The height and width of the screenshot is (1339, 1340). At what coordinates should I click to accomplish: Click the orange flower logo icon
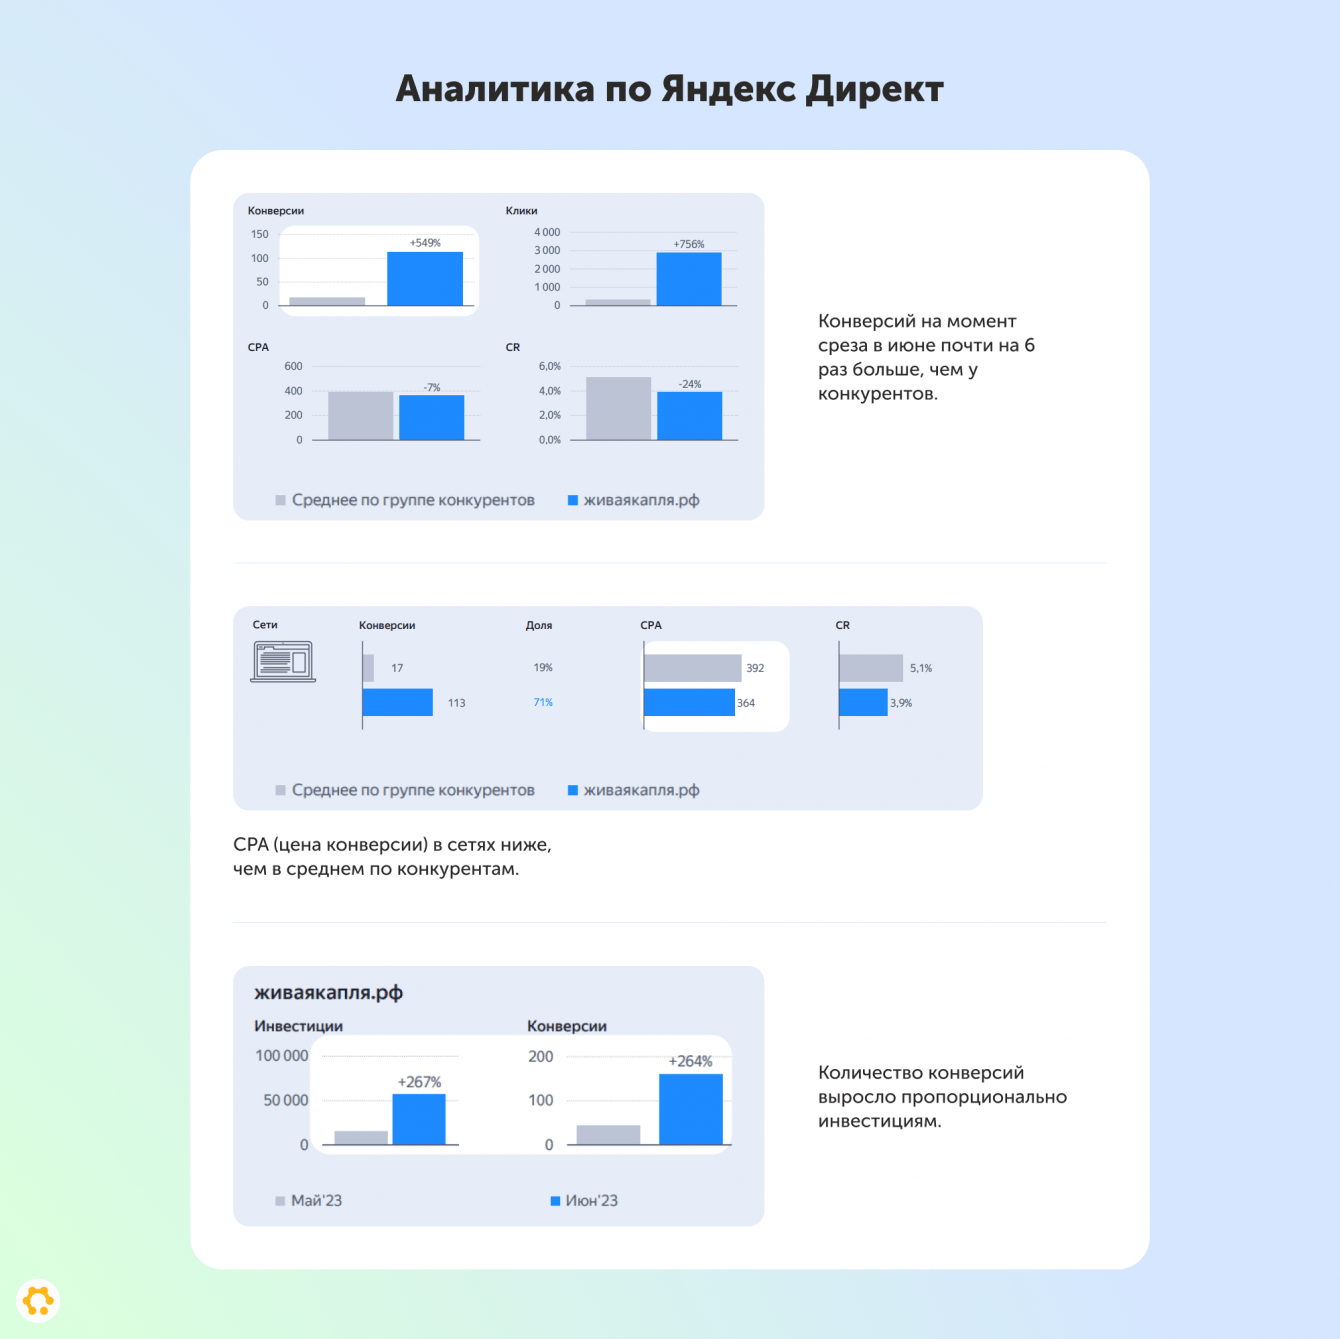[38, 1301]
